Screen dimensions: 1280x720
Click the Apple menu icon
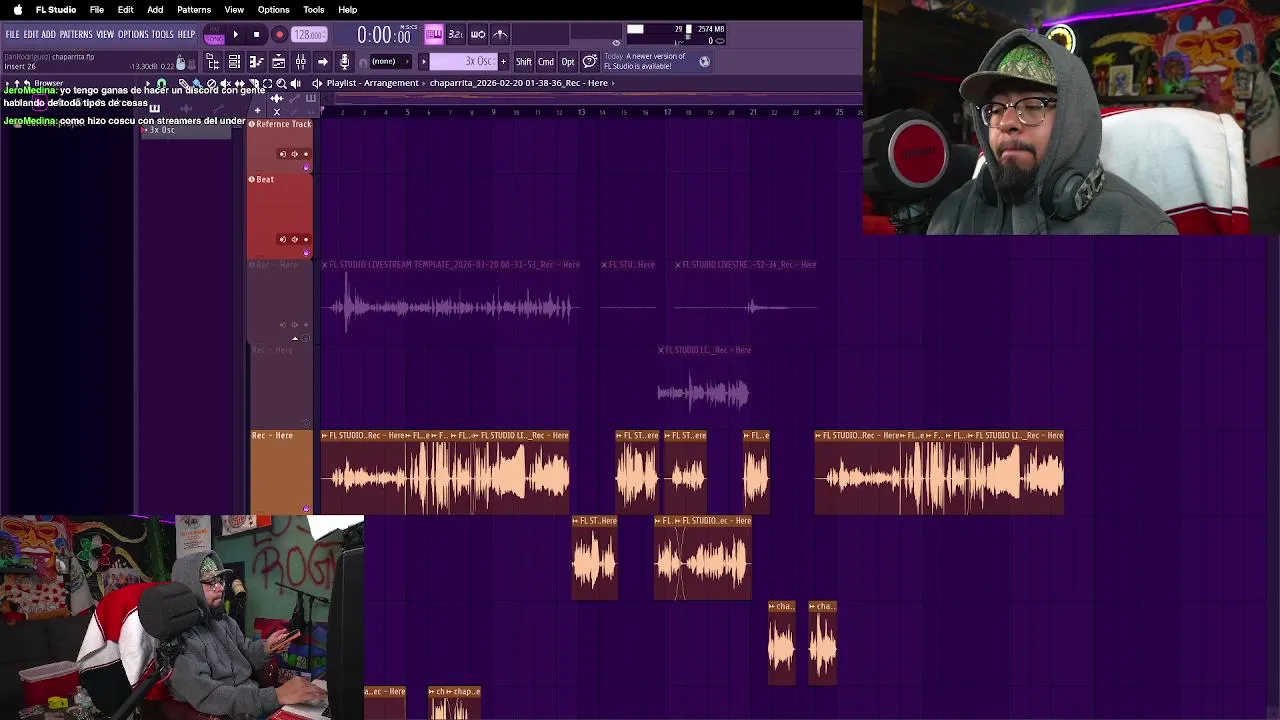click(x=17, y=9)
